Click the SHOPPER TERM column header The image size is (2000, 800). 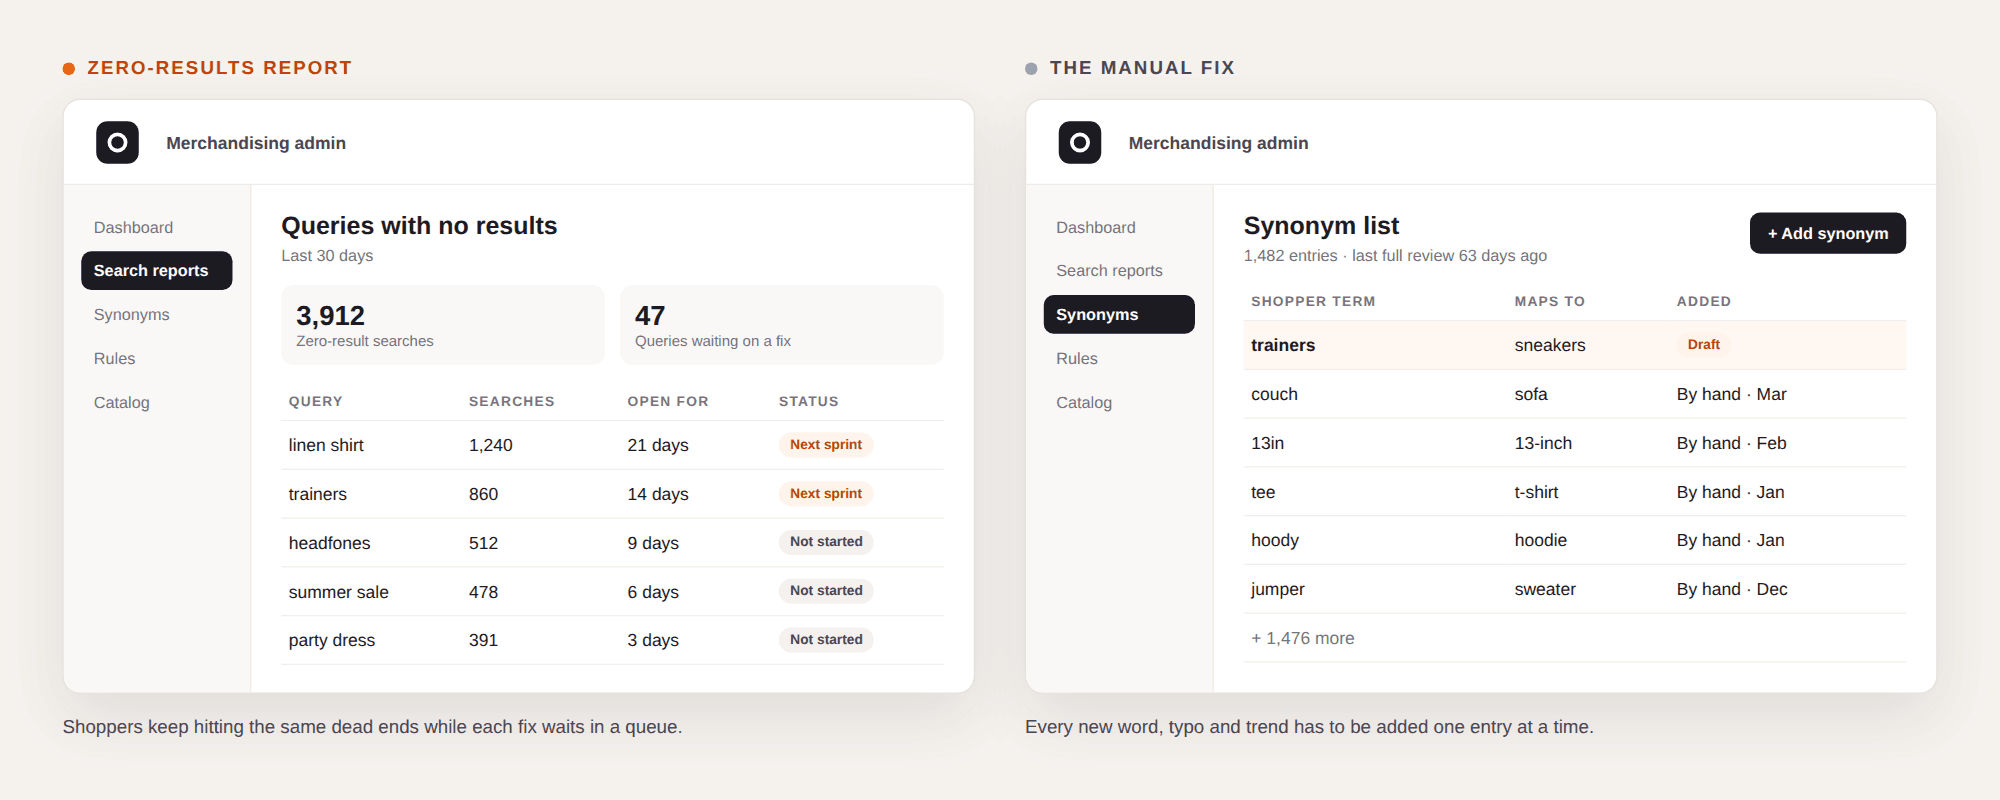(1313, 301)
